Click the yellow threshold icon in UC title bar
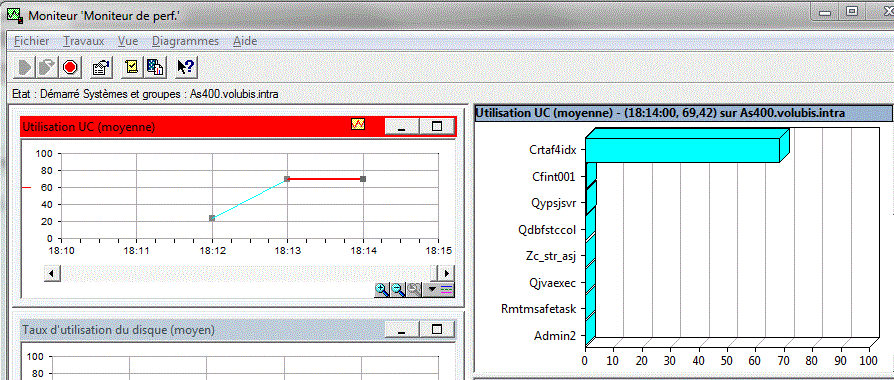 358,124
